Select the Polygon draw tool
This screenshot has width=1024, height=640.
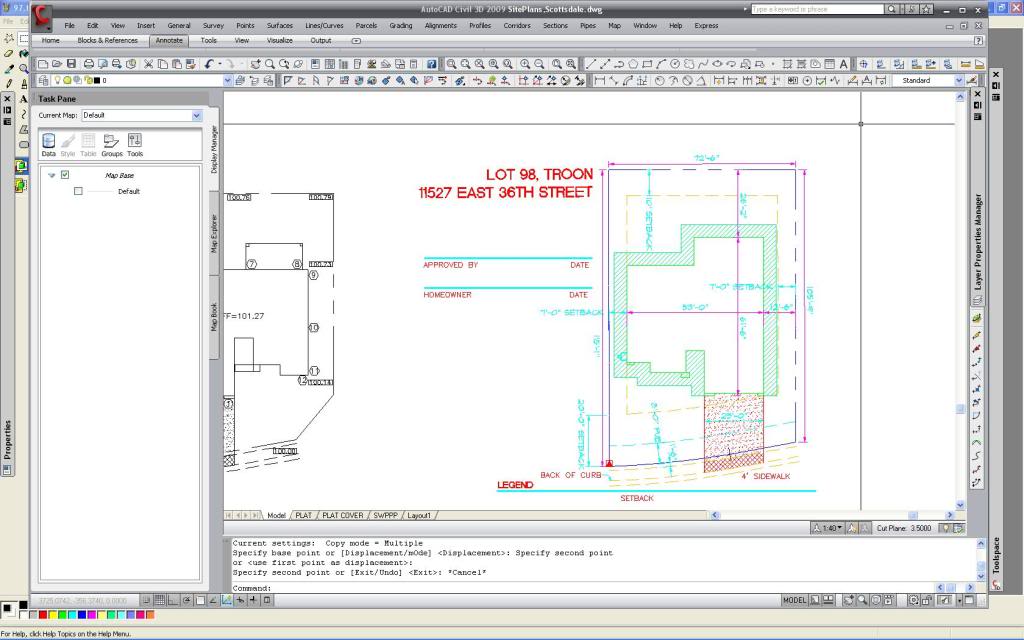pos(633,64)
